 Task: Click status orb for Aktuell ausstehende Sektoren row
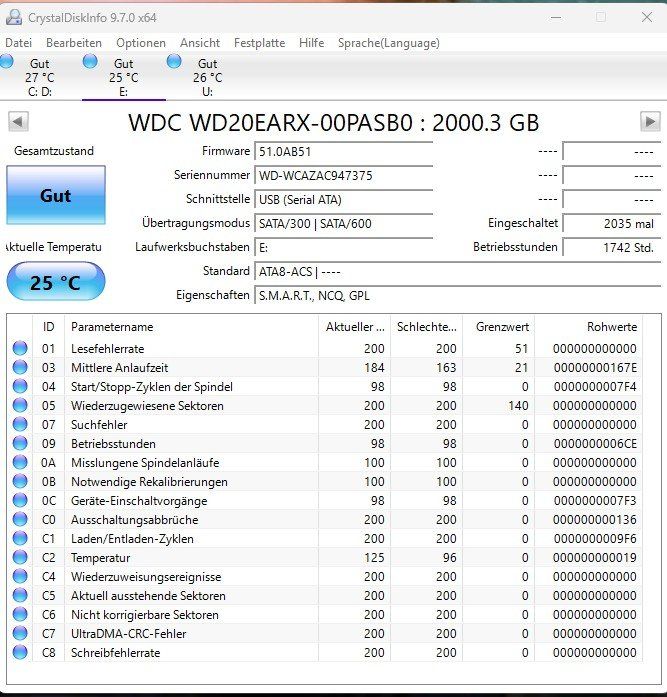click(x=20, y=595)
